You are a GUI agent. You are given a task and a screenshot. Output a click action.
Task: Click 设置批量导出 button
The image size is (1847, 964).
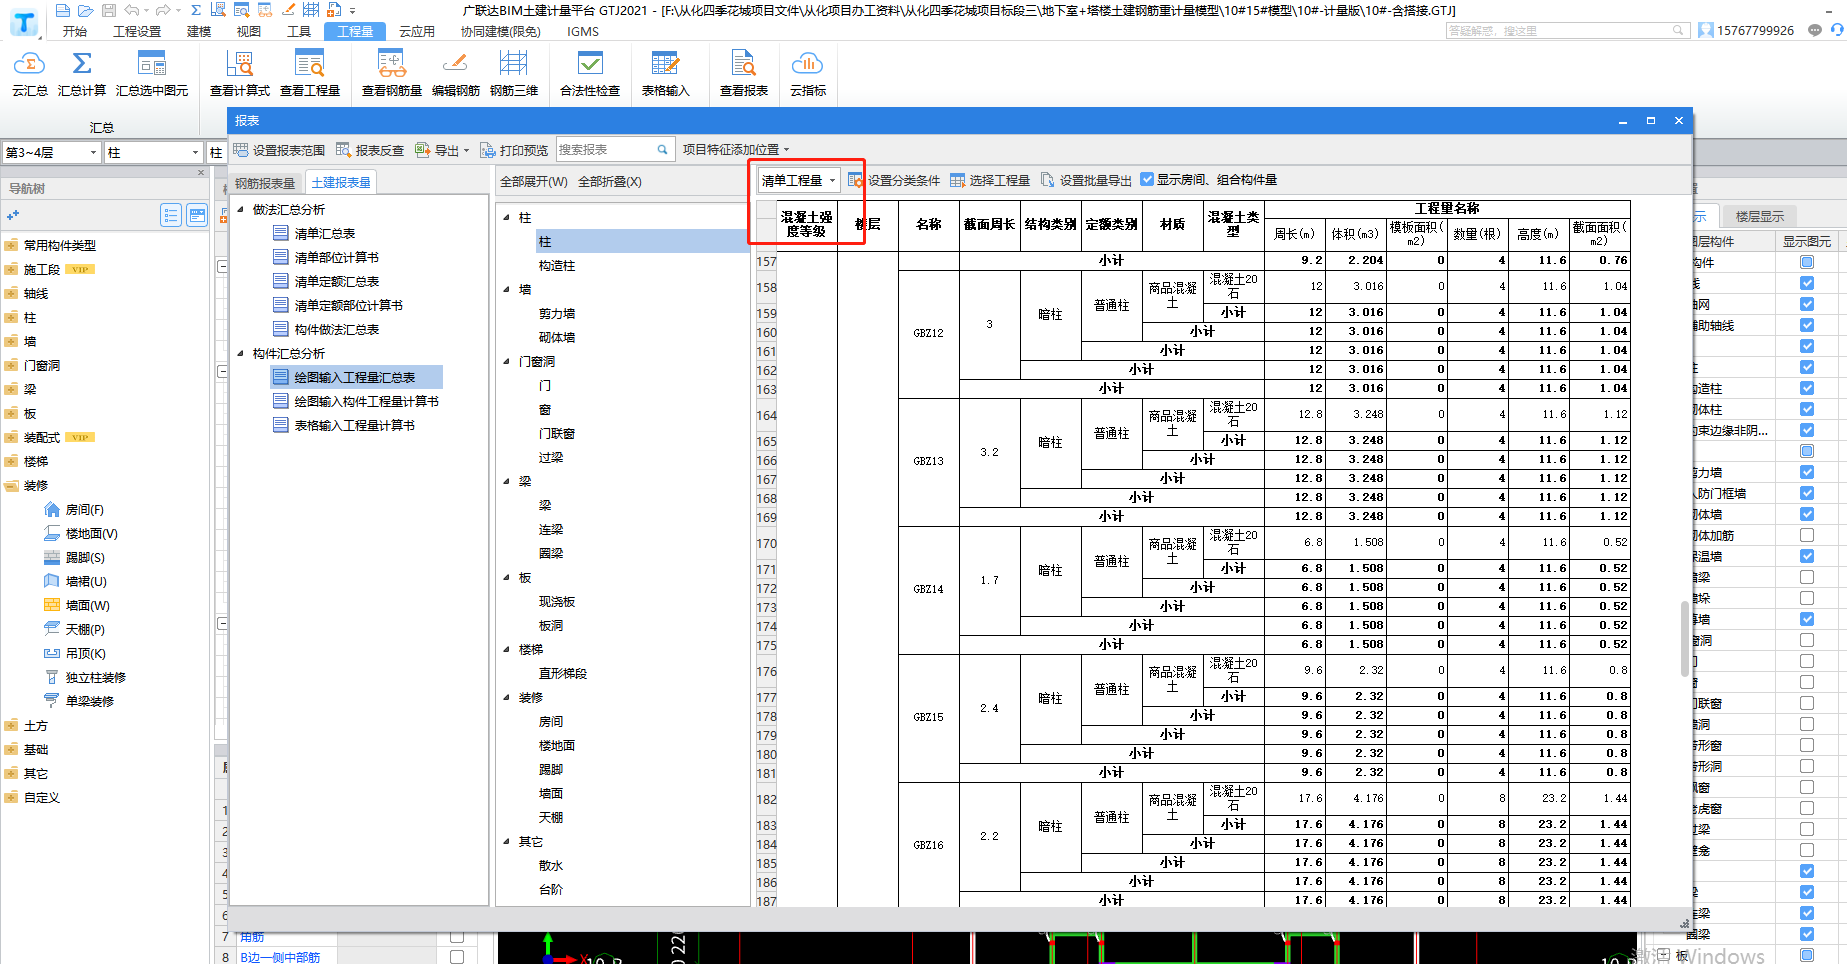[x=1086, y=180]
